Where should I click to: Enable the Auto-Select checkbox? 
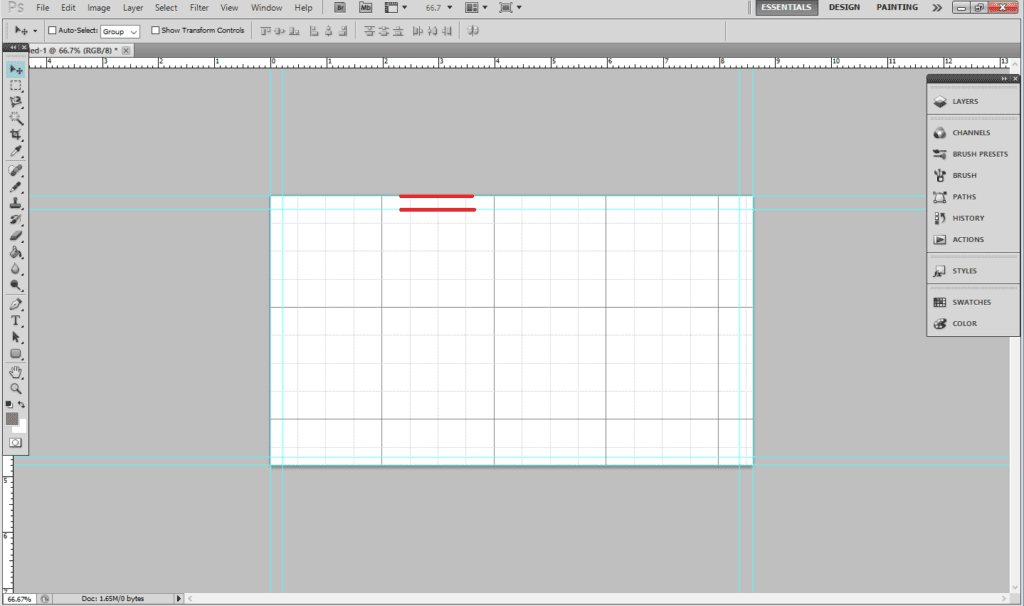point(51,31)
